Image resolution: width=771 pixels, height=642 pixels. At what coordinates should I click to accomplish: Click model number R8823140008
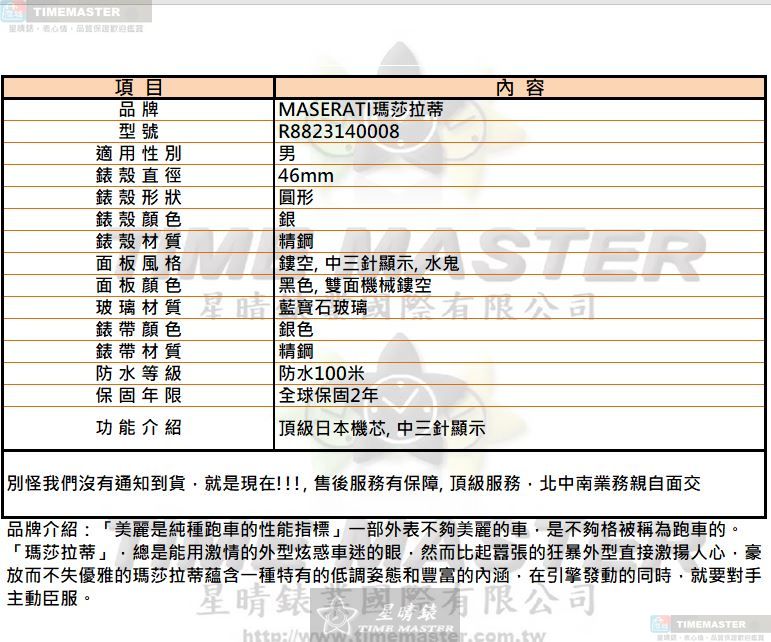339,131
